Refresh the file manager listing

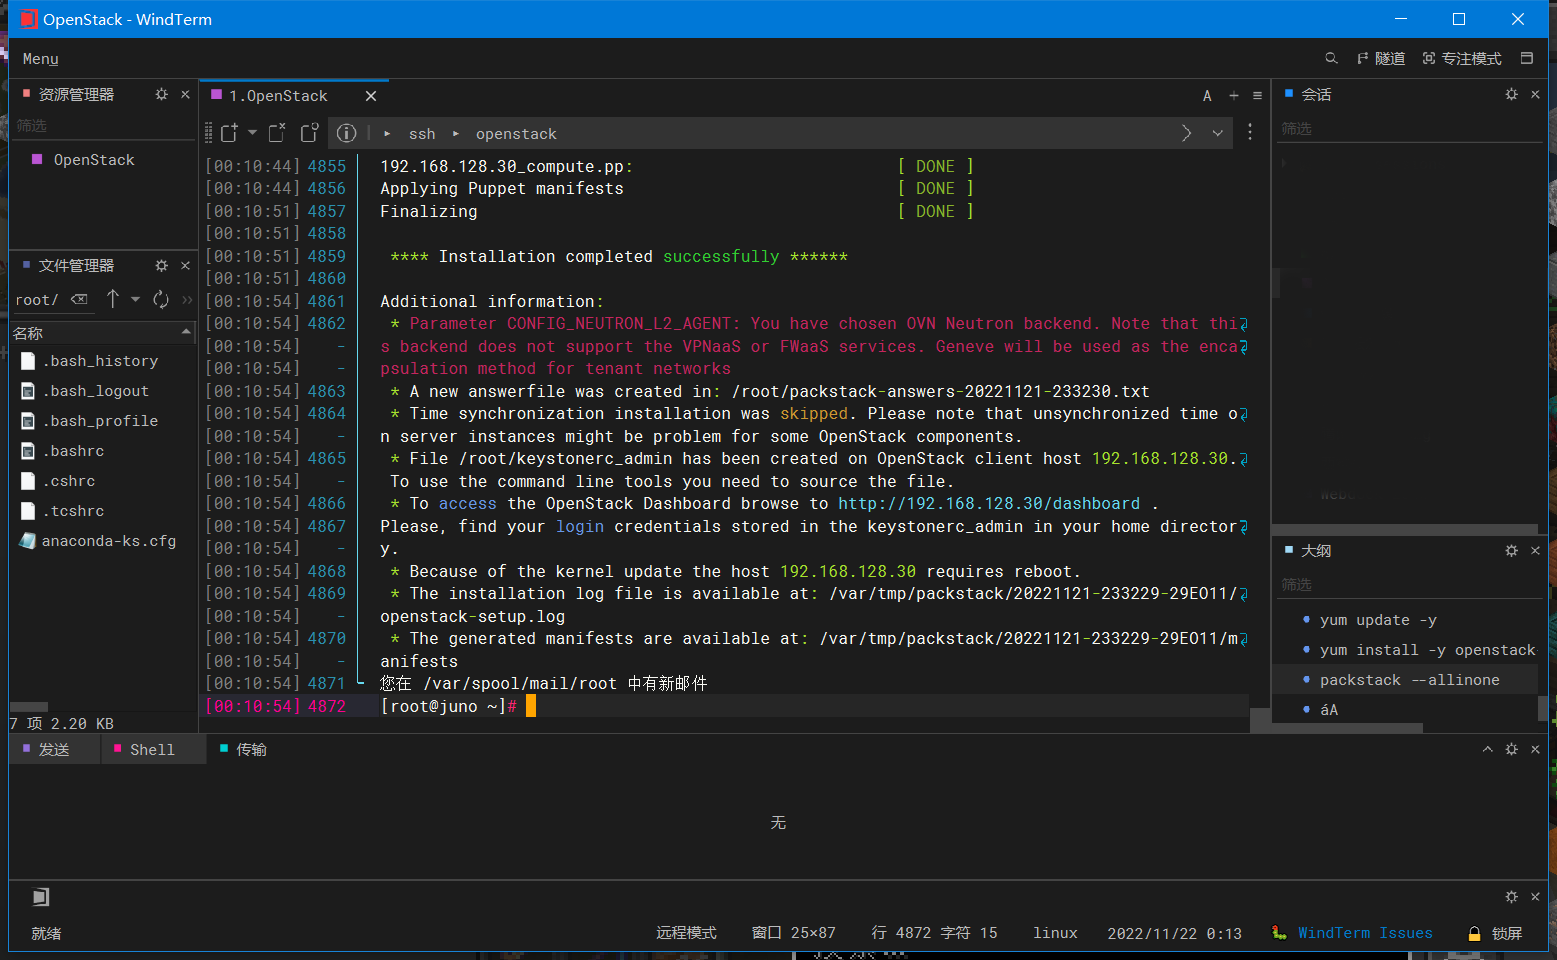point(161,299)
